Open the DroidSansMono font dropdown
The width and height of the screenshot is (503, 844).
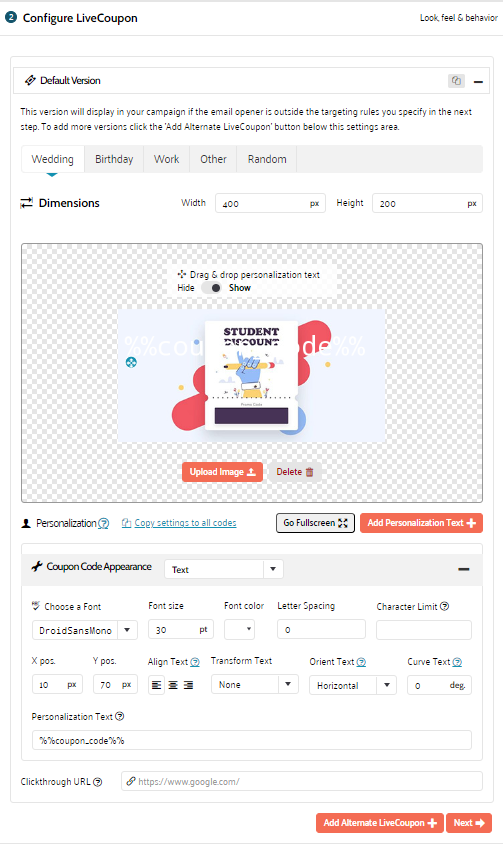click(x=85, y=630)
